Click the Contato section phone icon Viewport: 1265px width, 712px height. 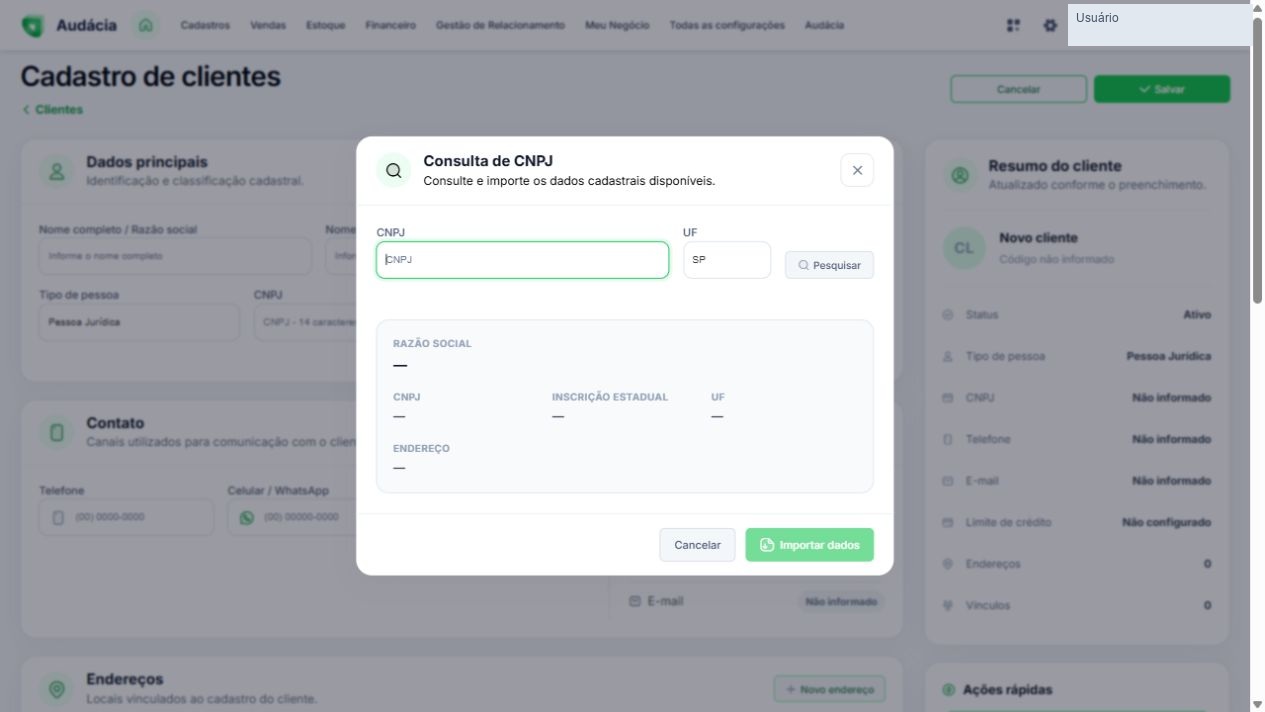coord(57,432)
